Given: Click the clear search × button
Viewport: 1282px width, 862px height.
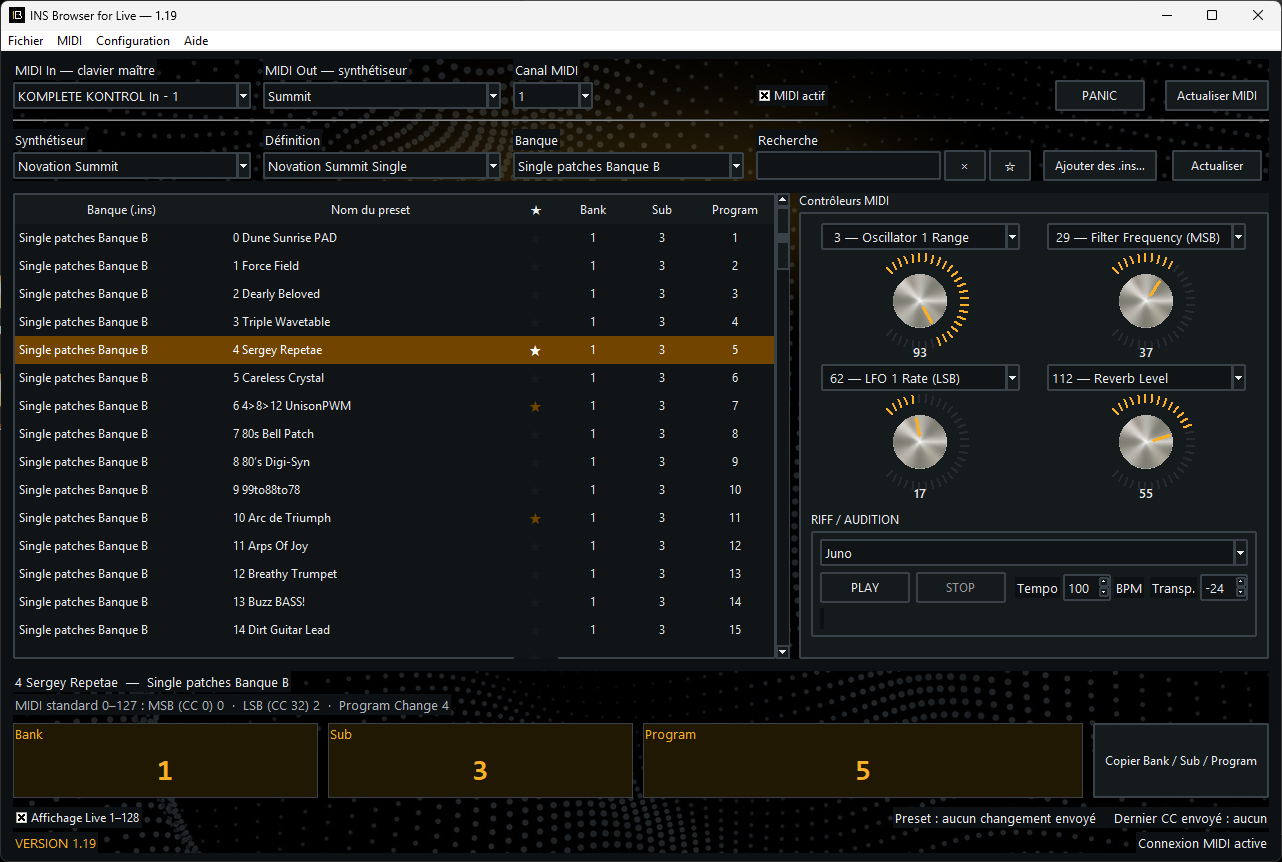Looking at the screenshot, I should tap(964, 166).
